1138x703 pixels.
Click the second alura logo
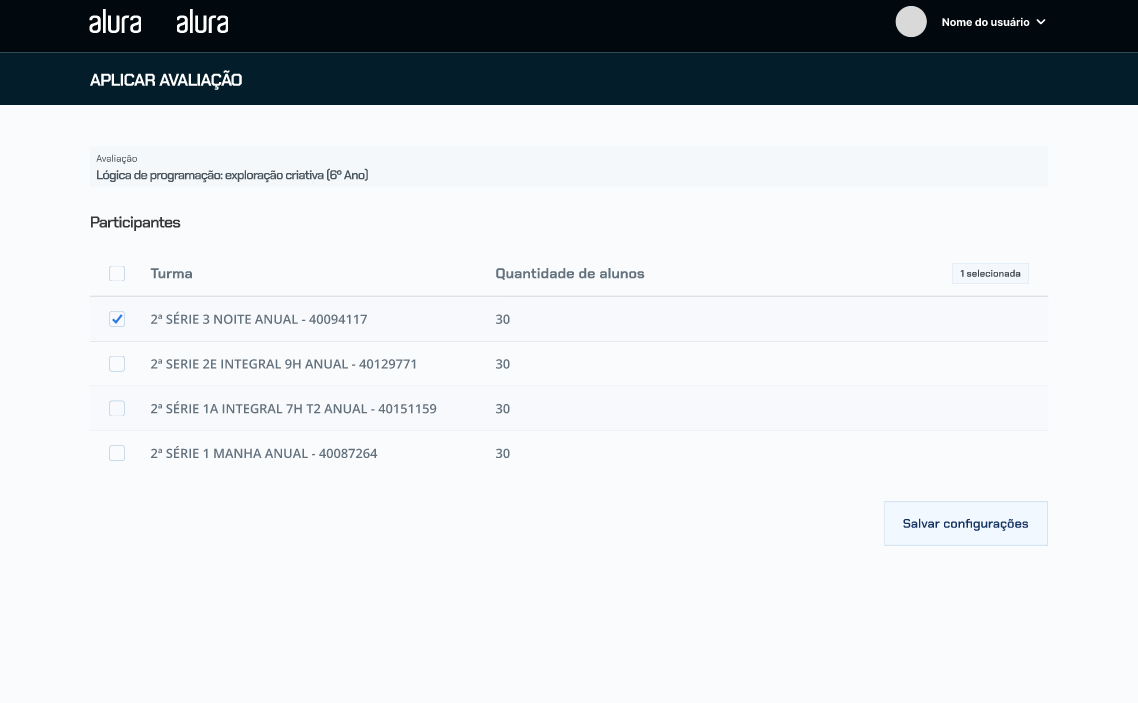[x=202, y=22]
